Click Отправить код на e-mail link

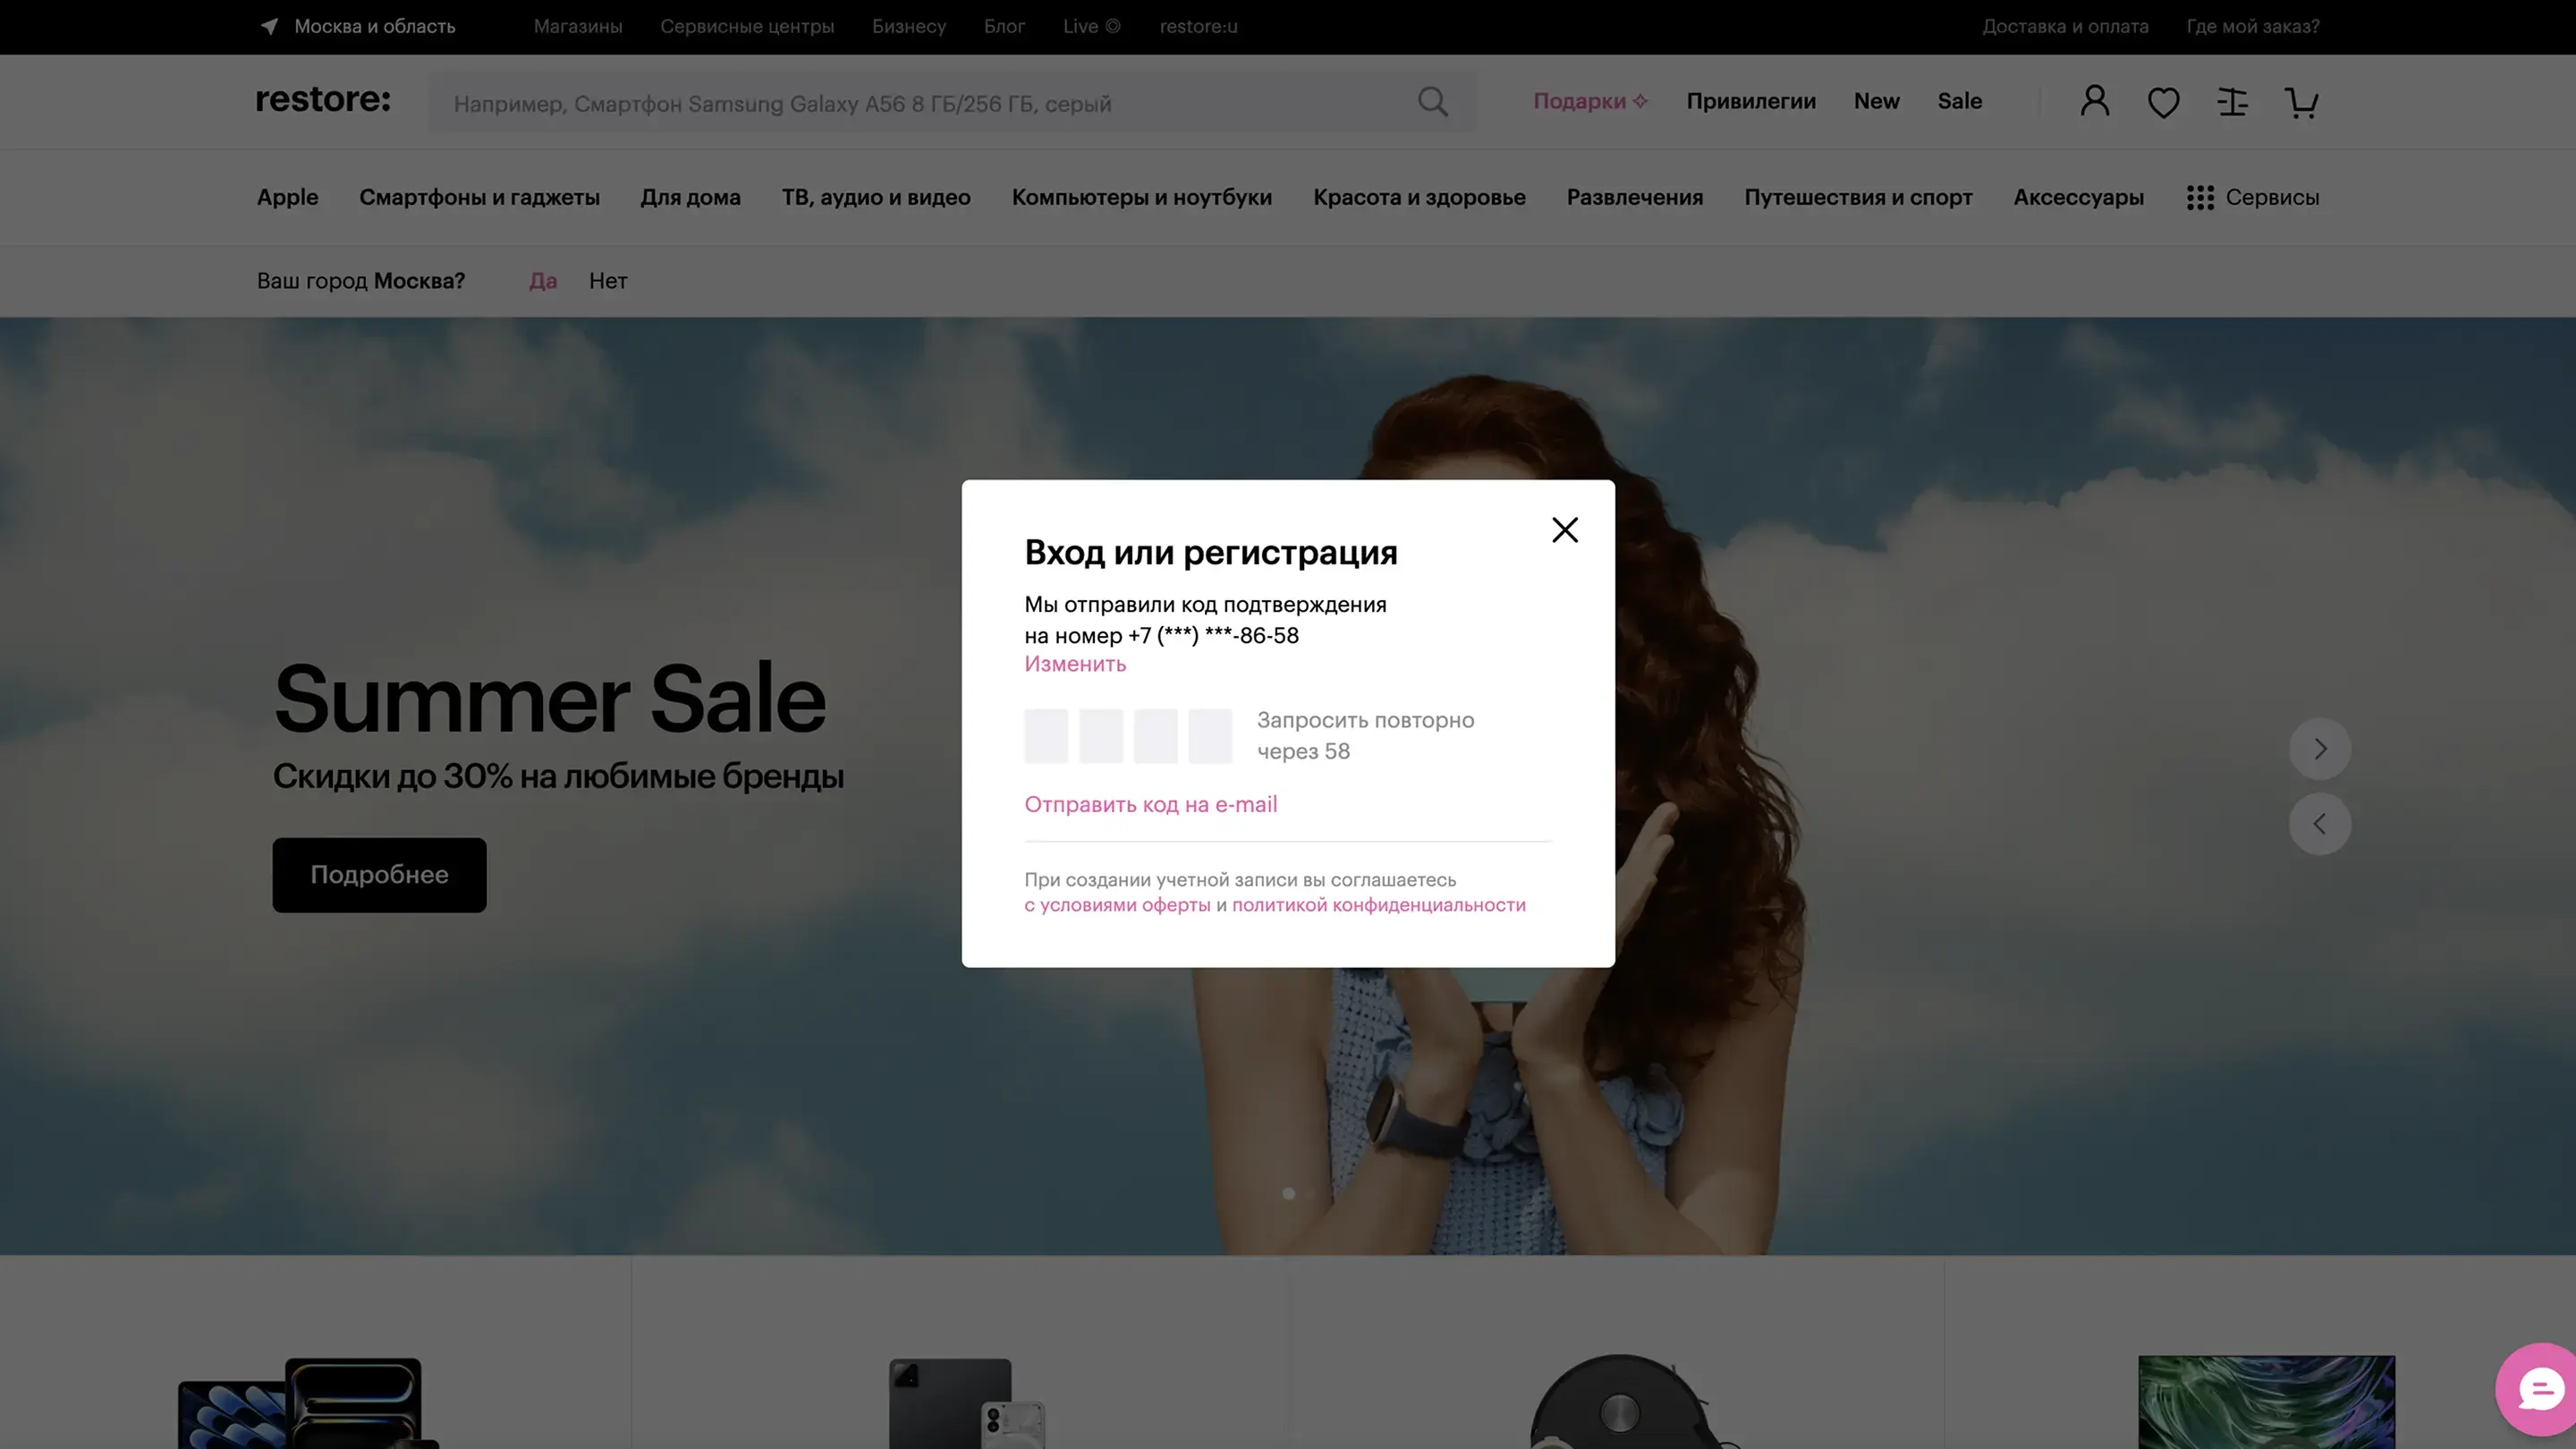(1150, 804)
